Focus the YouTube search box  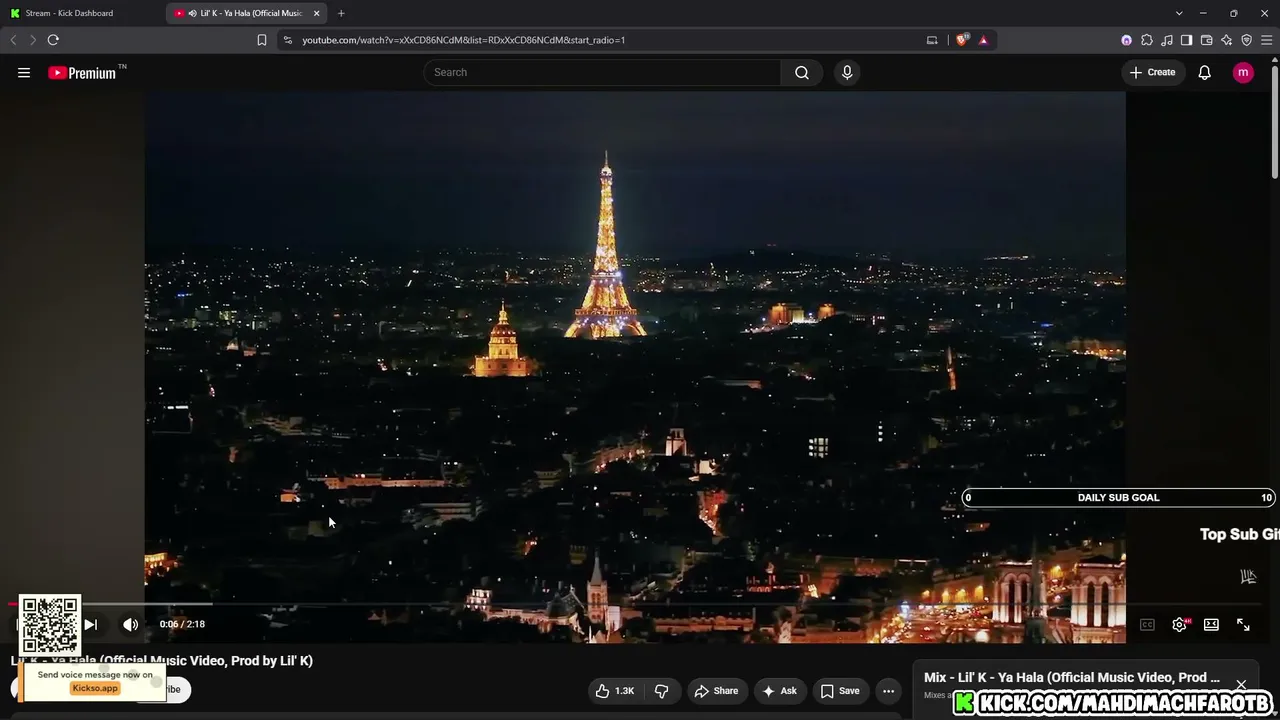[602, 72]
